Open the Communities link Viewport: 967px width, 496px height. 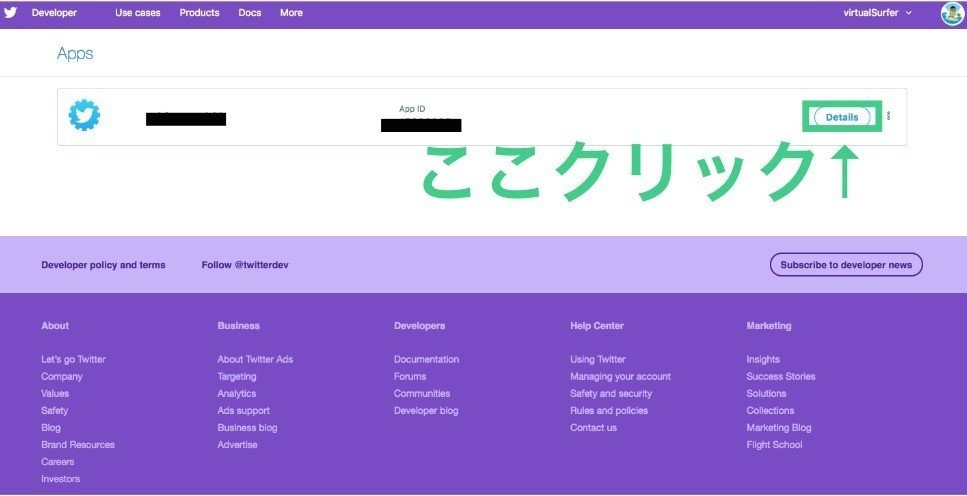click(422, 394)
